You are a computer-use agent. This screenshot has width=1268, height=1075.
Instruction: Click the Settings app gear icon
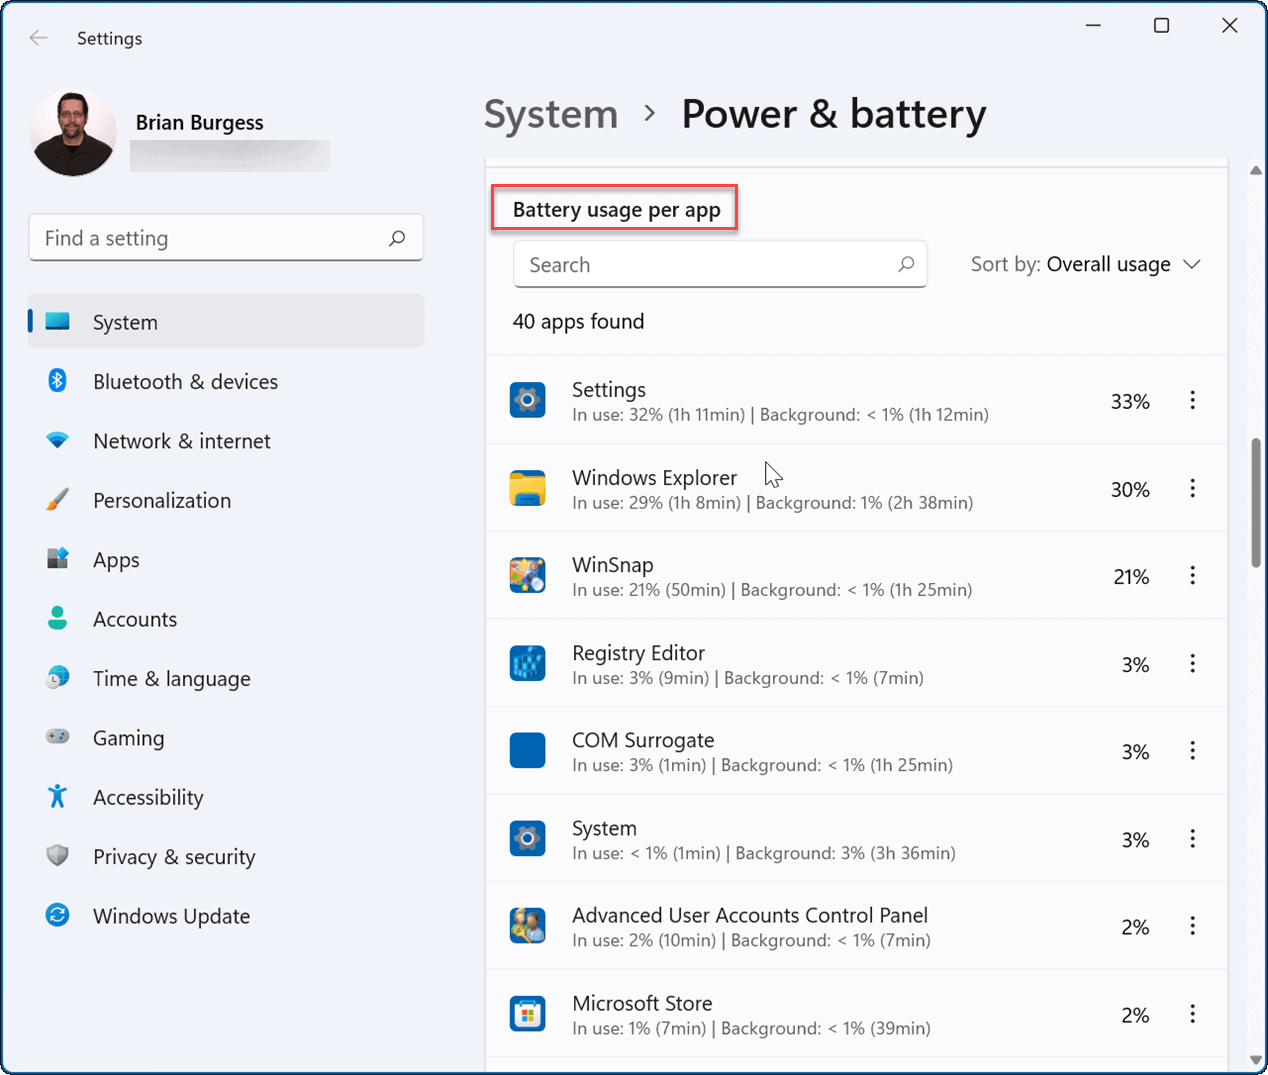[x=527, y=400]
